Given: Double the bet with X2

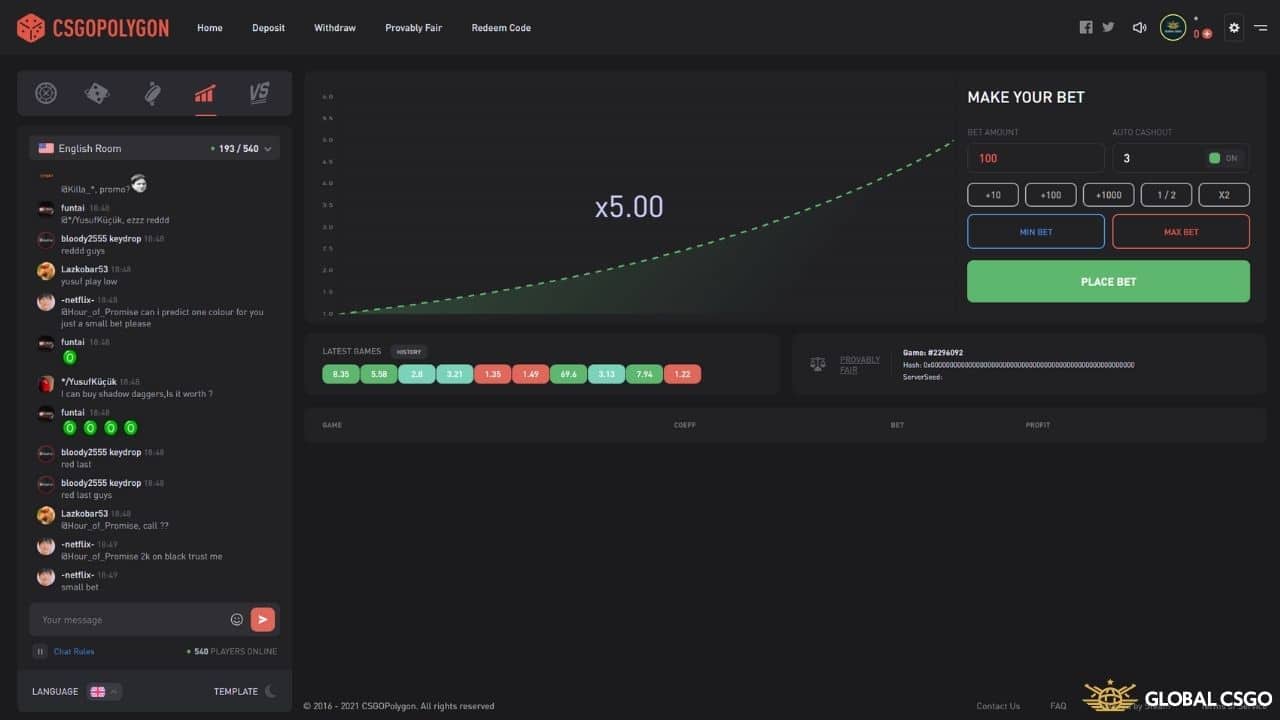Looking at the screenshot, I should click(1224, 195).
